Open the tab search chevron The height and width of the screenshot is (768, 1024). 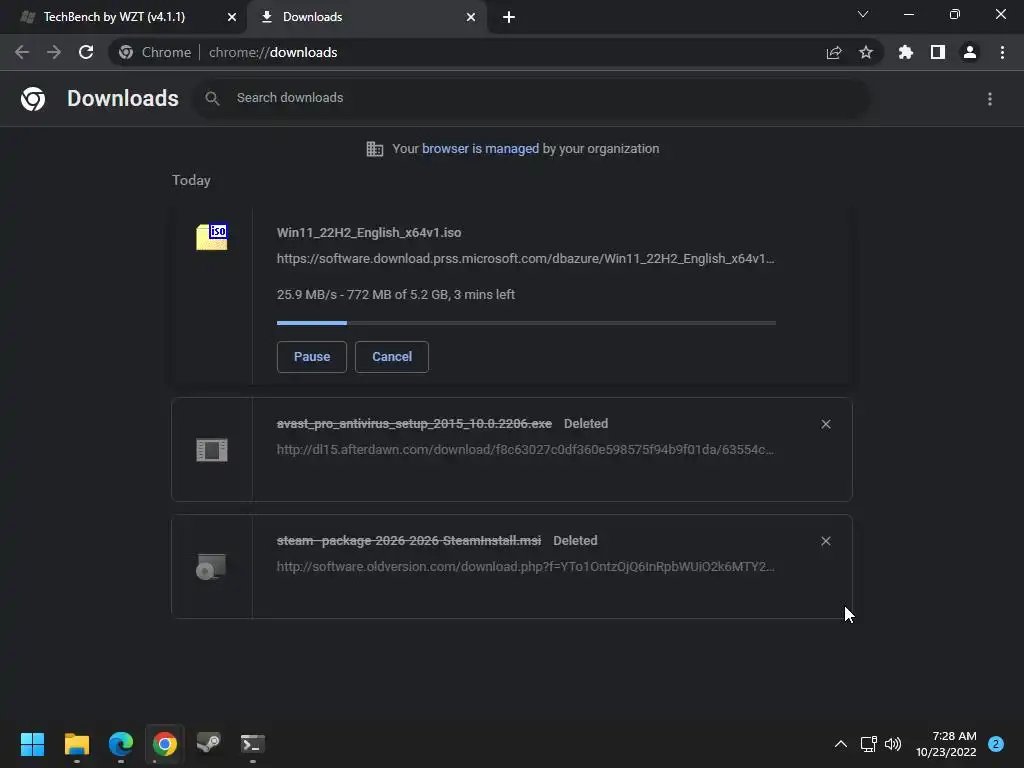863,14
